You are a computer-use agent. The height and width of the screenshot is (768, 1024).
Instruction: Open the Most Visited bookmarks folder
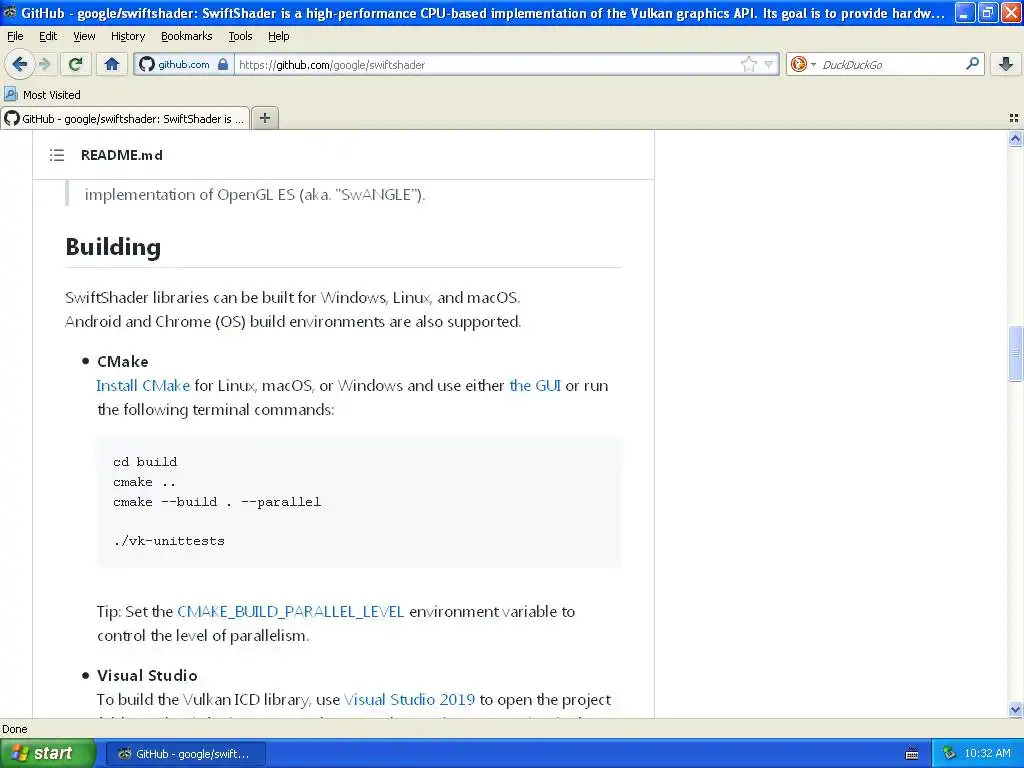[42, 95]
